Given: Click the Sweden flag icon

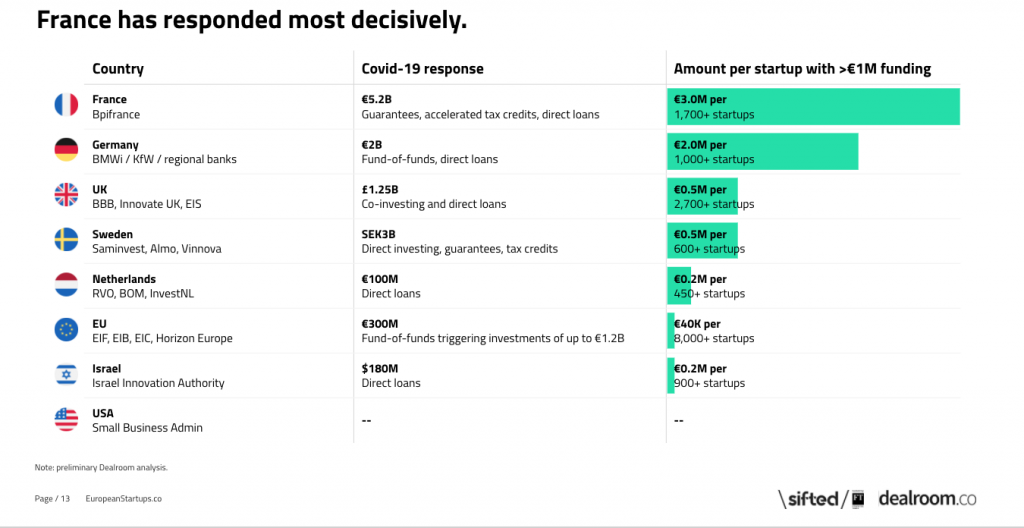Looking at the screenshot, I should click(66, 239).
